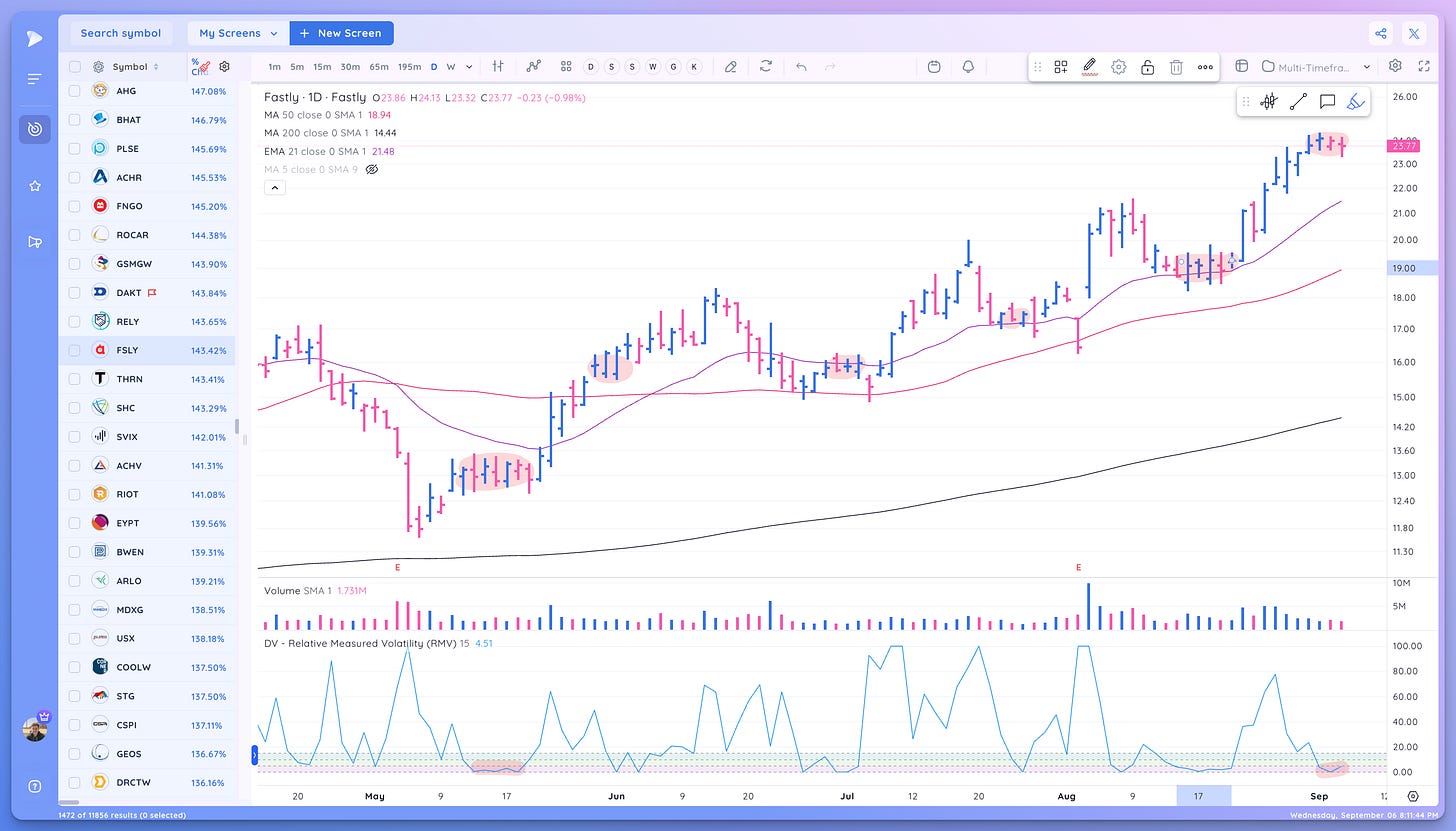The height and width of the screenshot is (831, 1456).
Task: Select the 5m timeframe
Action: (x=296, y=66)
